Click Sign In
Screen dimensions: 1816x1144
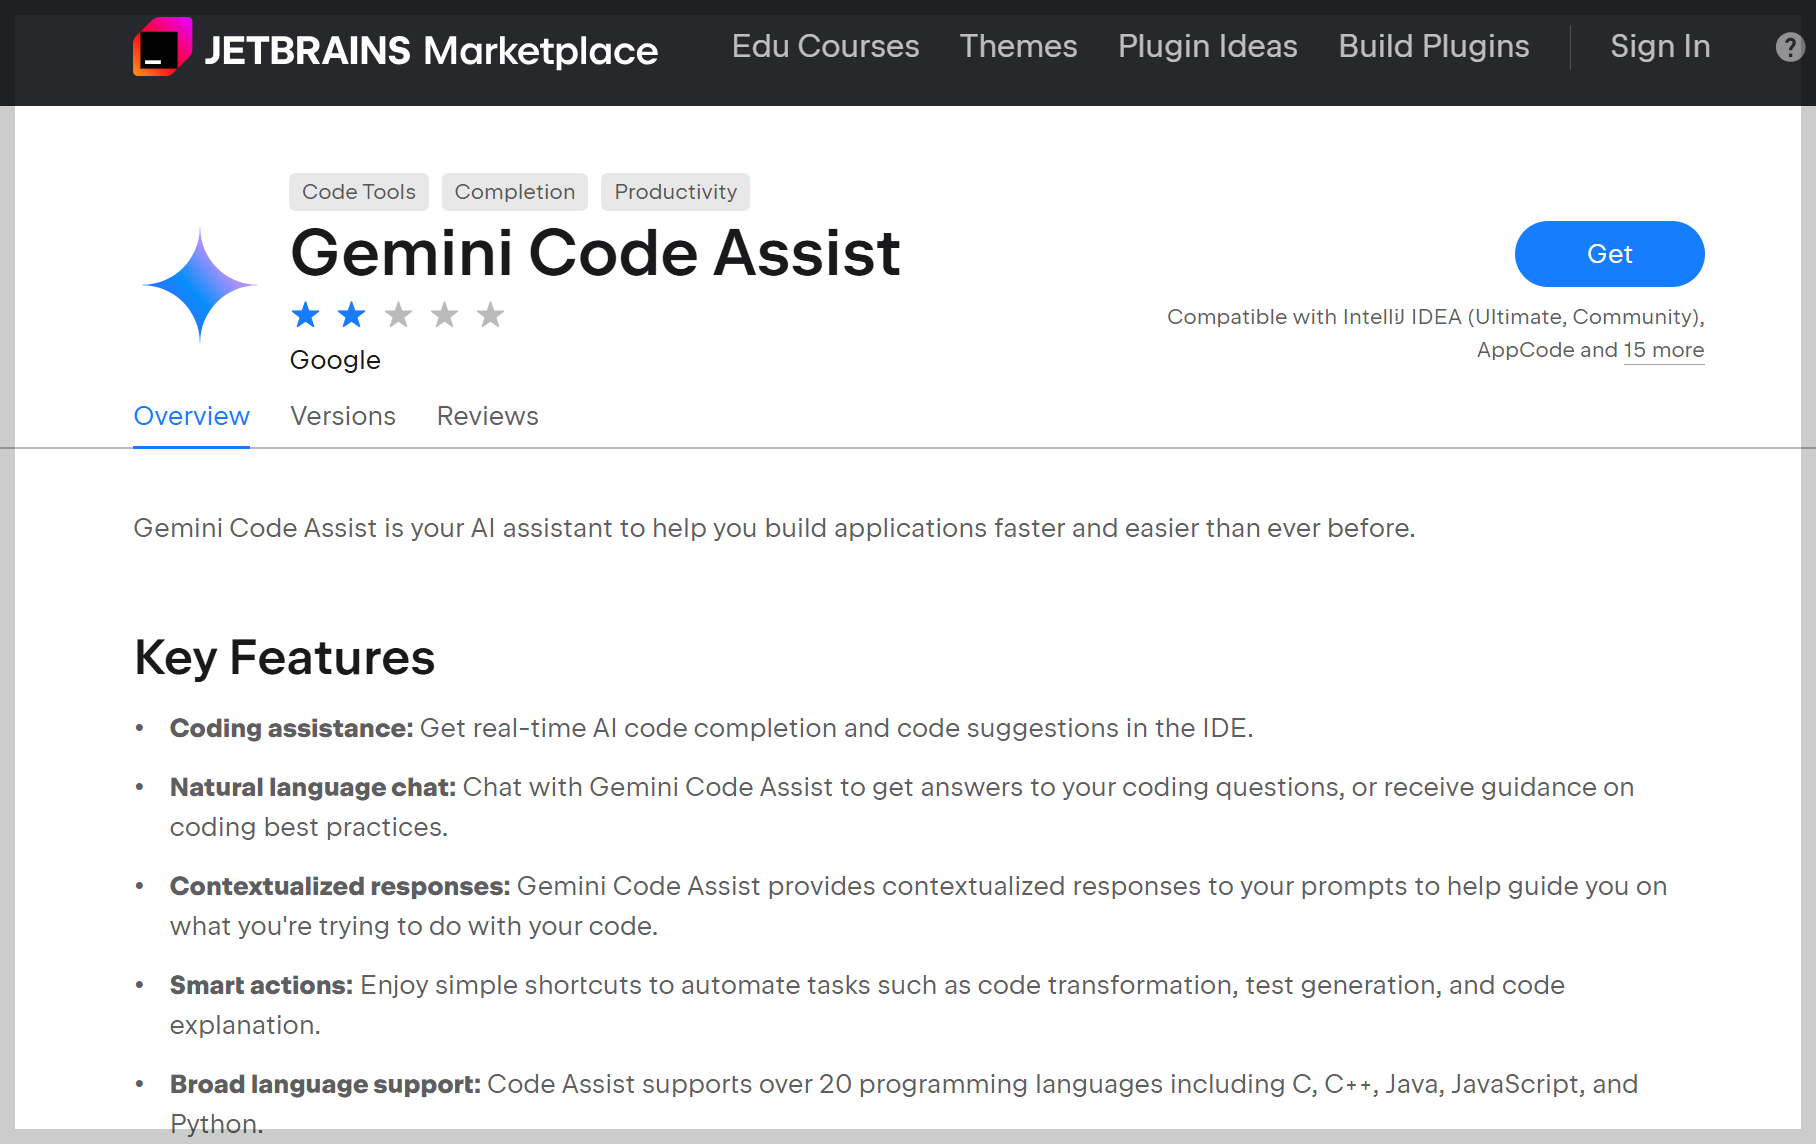[1660, 46]
